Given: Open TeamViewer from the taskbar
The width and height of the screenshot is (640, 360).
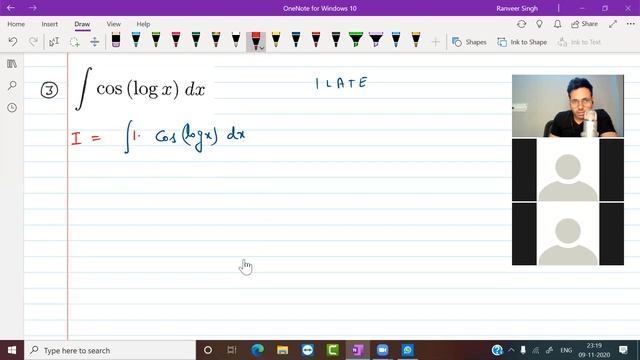Looking at the screenshot, I should 308,350.
